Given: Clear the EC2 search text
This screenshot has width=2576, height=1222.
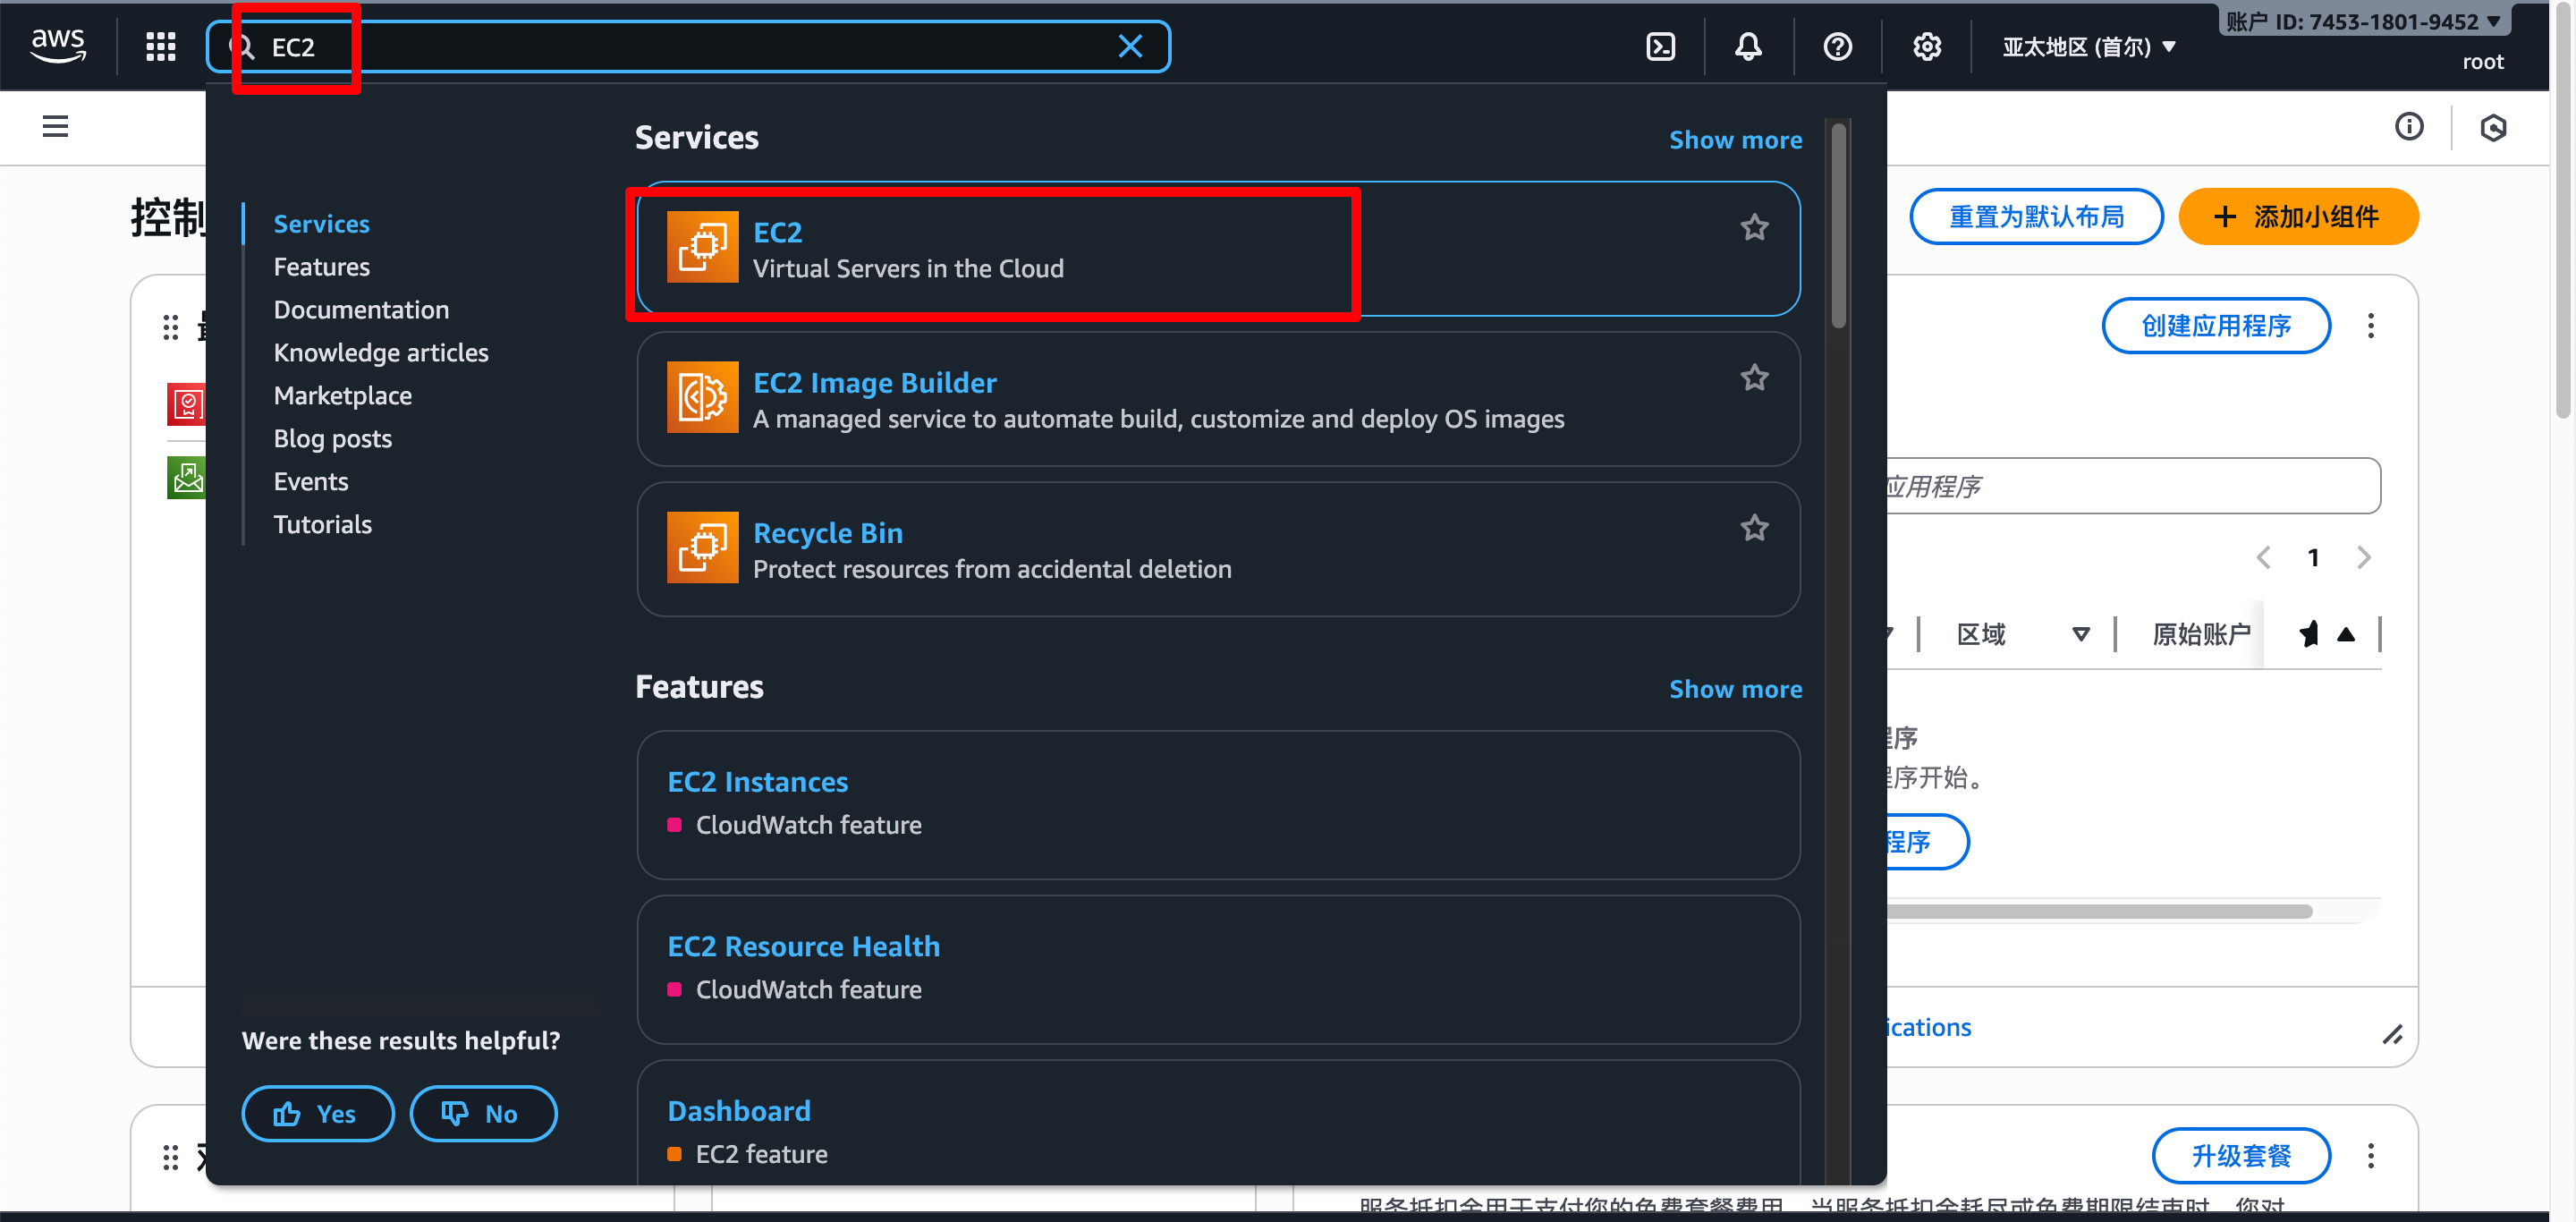Looking at the screenshot, I should [x=1130, y=46].
